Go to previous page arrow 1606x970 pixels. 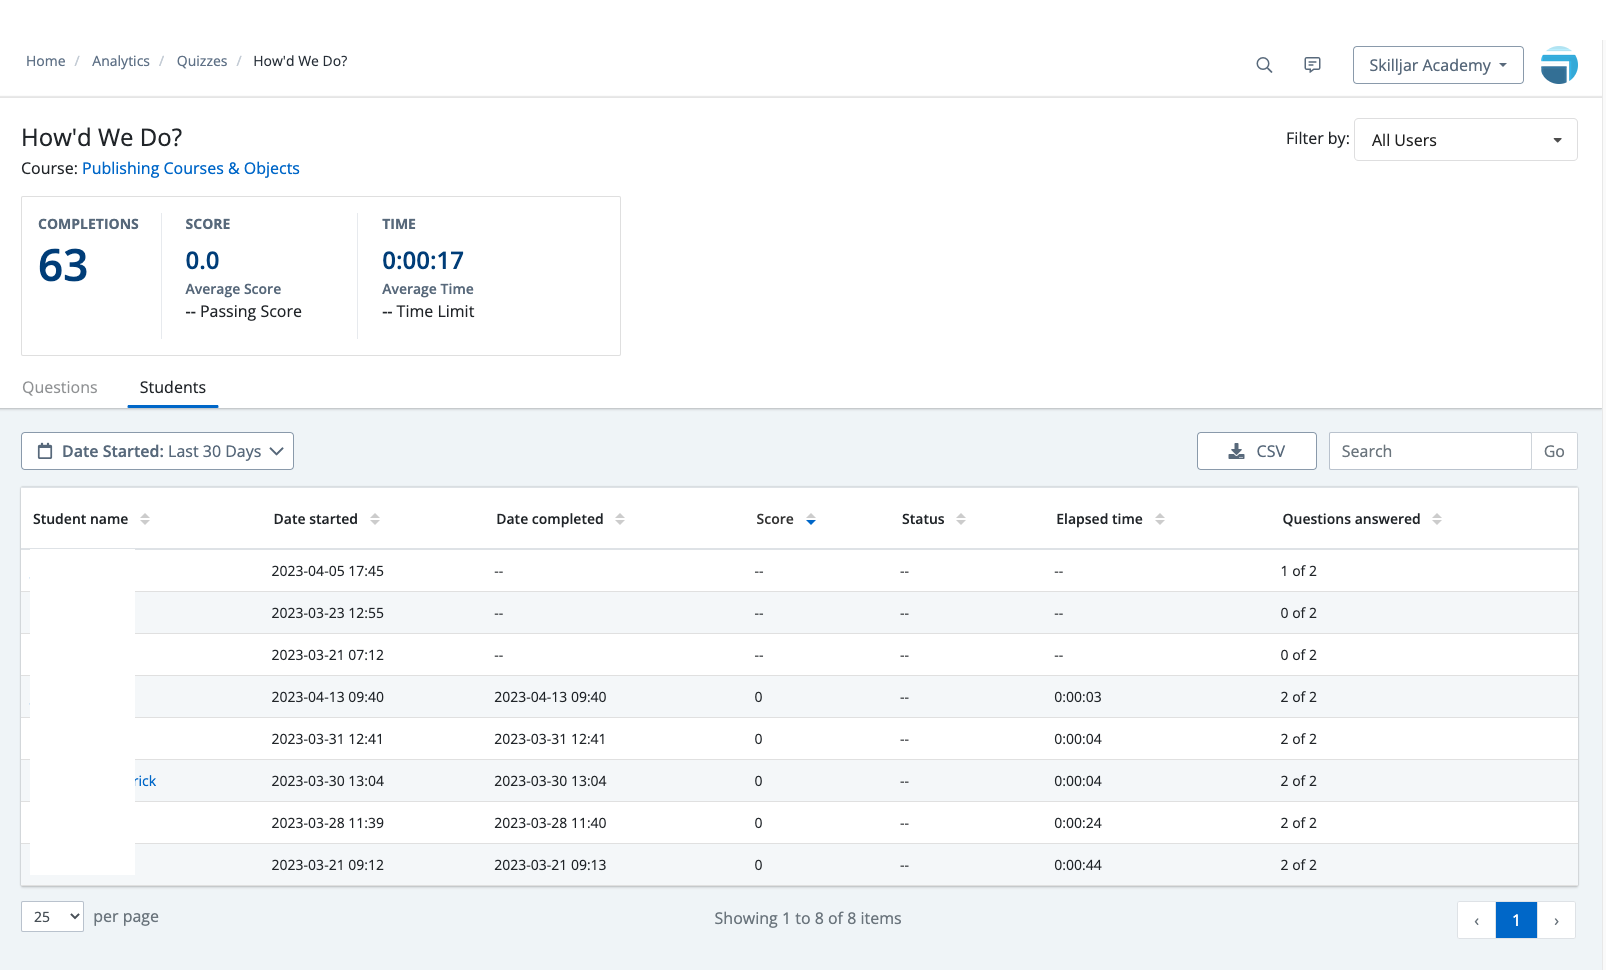pyautogui.click(x=1476, y=920)
